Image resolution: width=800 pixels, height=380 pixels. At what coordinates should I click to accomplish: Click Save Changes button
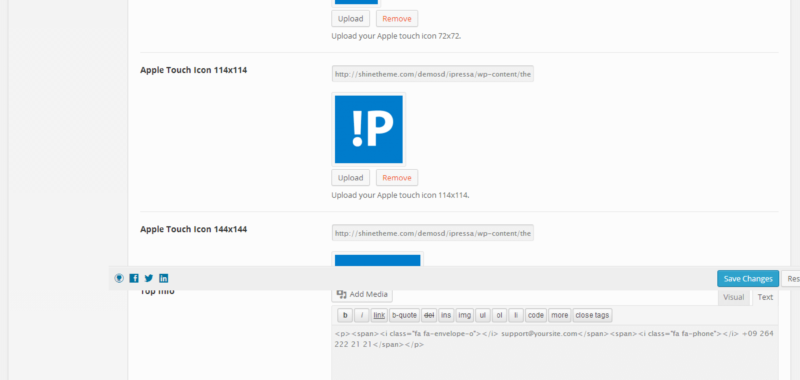click(748, 278)
